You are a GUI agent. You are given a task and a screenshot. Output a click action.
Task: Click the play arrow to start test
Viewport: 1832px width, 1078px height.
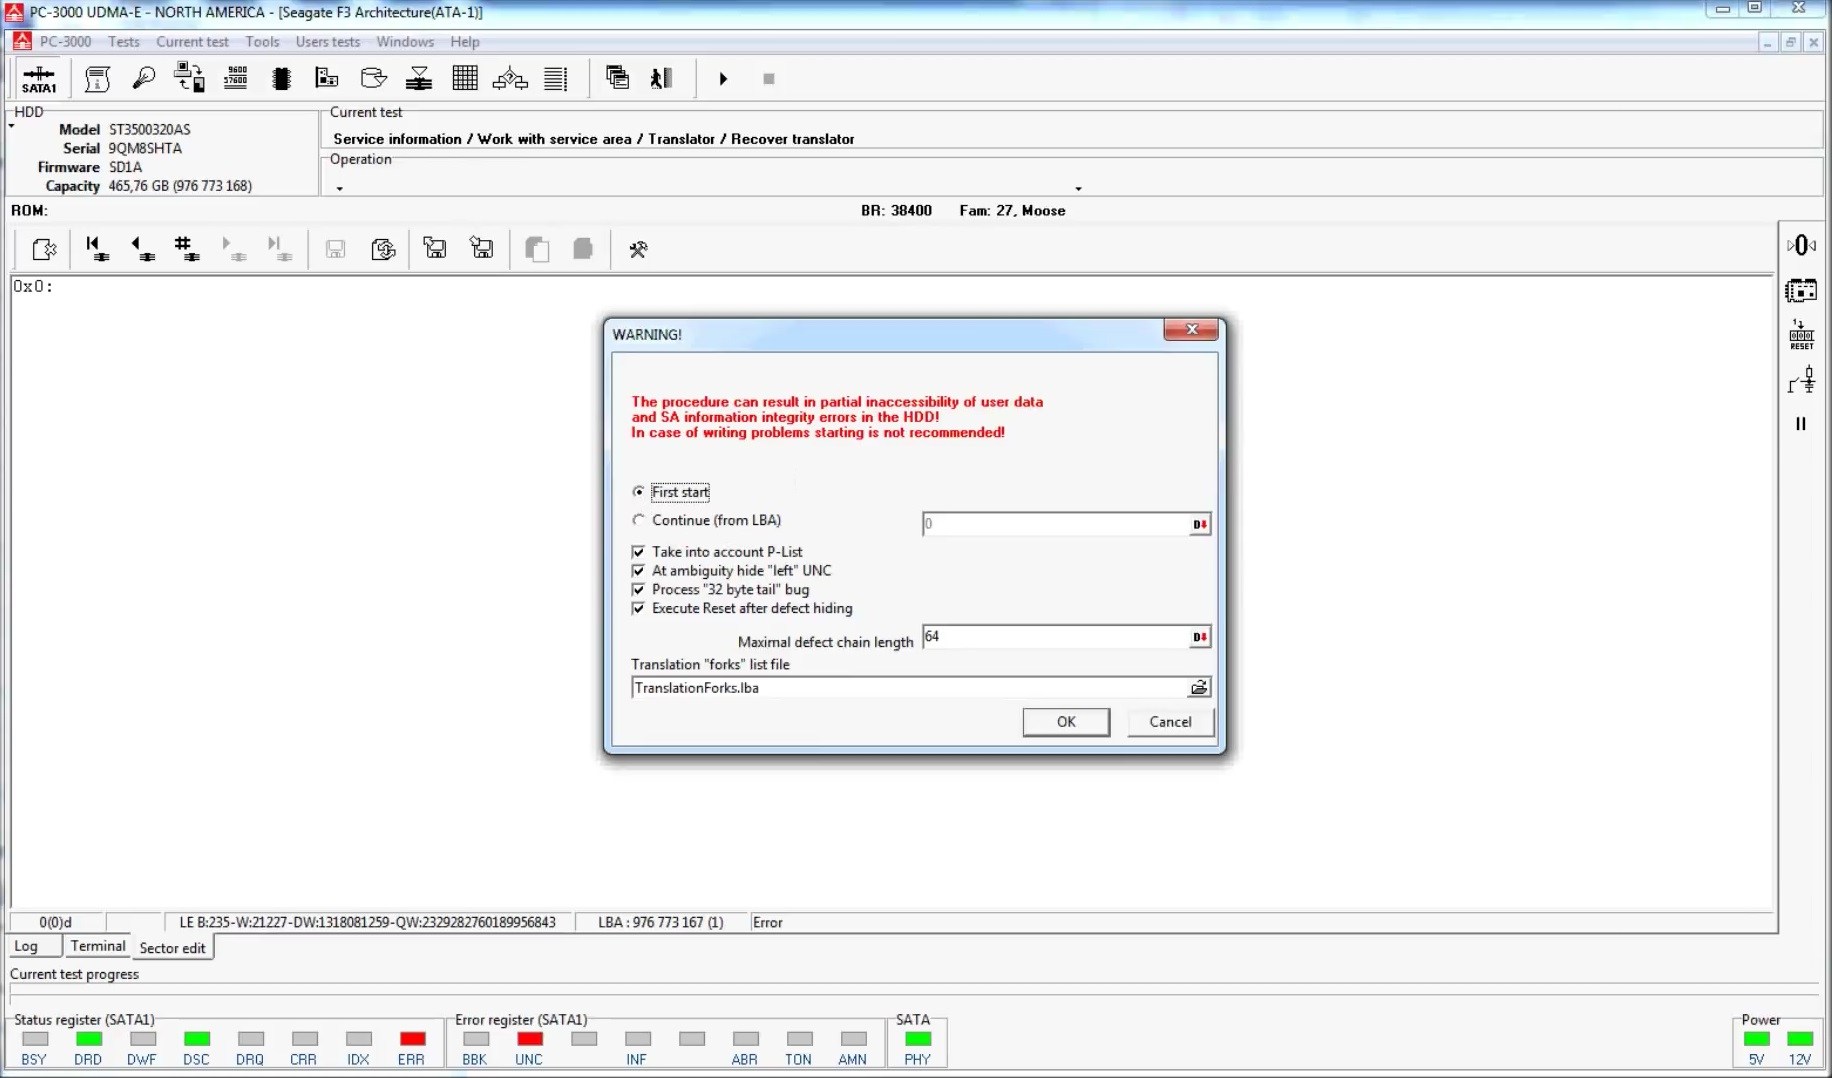pyautogui.click(x=723, y=79)
